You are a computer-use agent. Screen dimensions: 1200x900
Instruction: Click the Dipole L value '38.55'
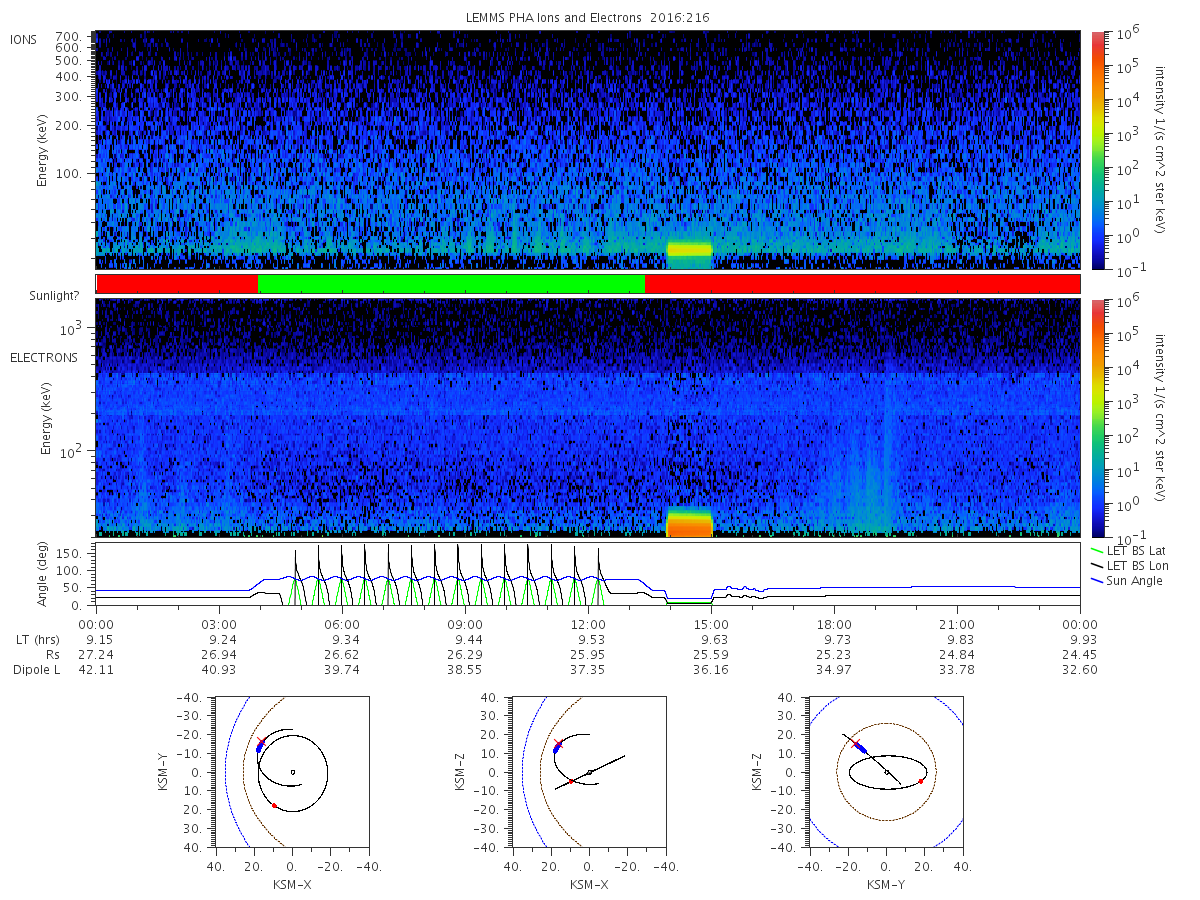tap(465, 670)
